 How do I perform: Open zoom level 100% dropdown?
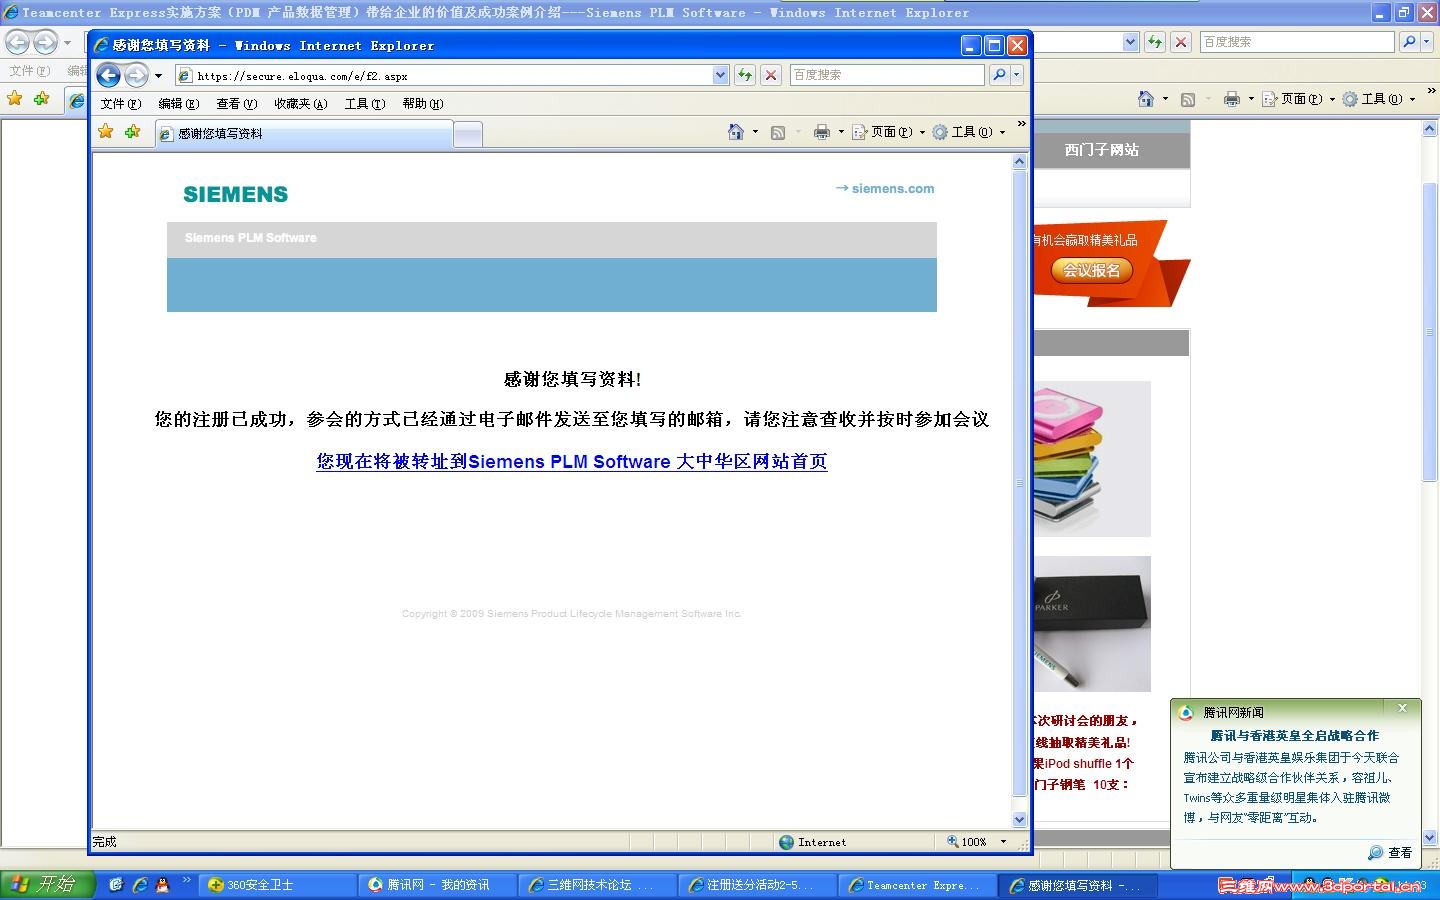point(1003,842)
